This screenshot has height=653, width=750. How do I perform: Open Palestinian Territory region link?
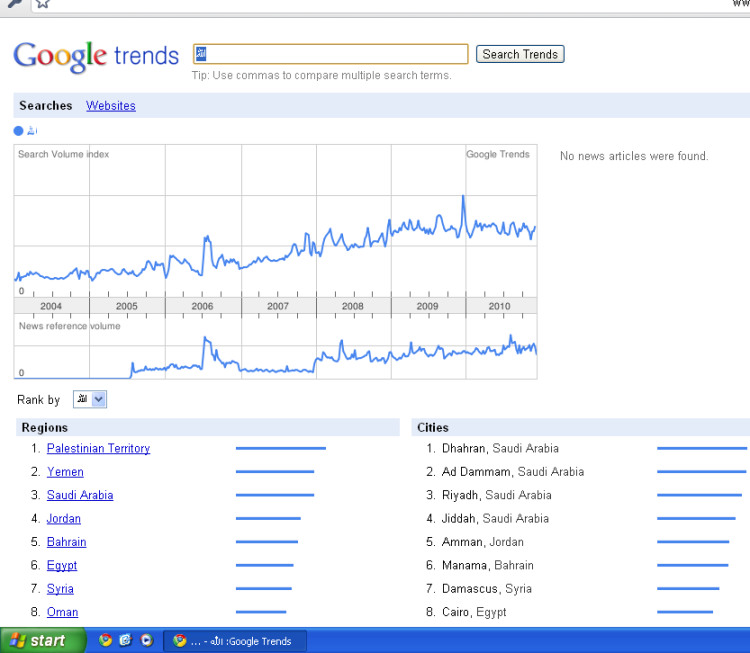[99, 448]
